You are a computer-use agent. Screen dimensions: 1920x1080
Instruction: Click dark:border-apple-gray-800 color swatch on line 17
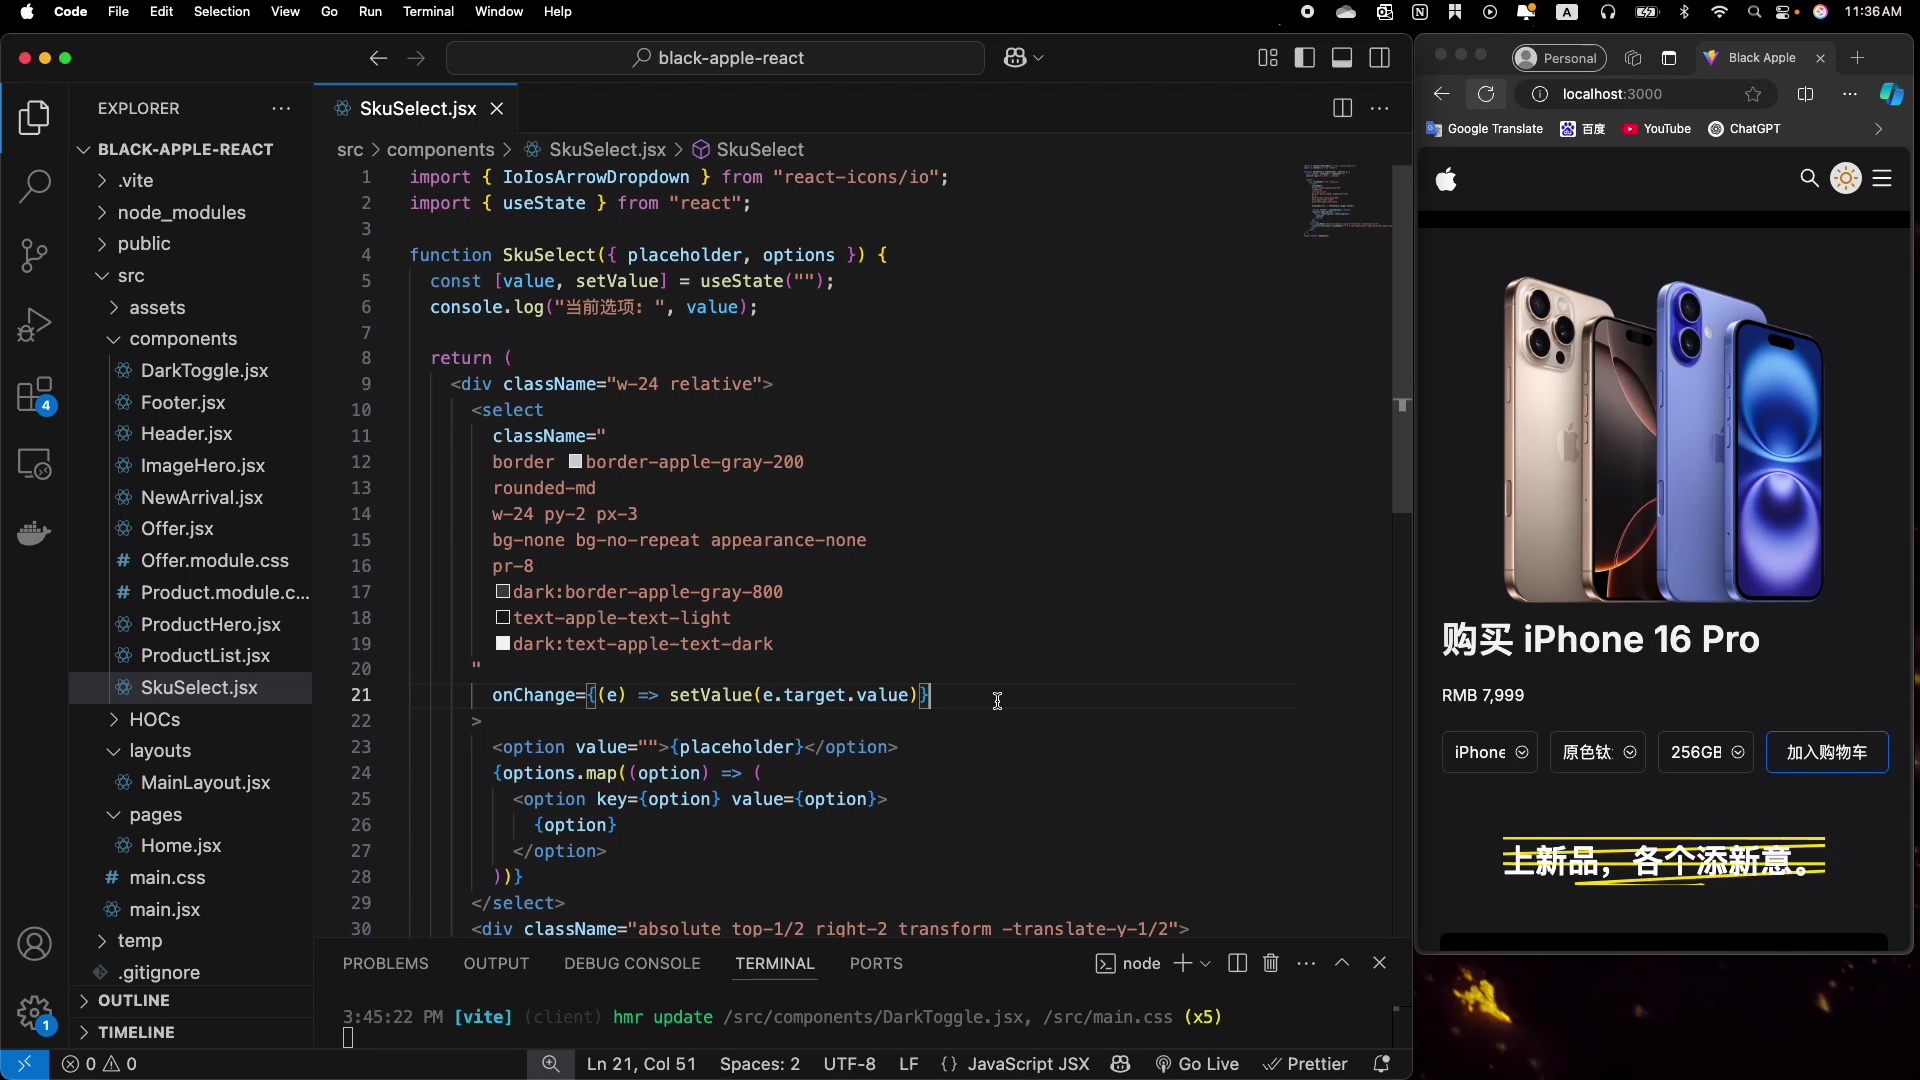click(503, 592)
